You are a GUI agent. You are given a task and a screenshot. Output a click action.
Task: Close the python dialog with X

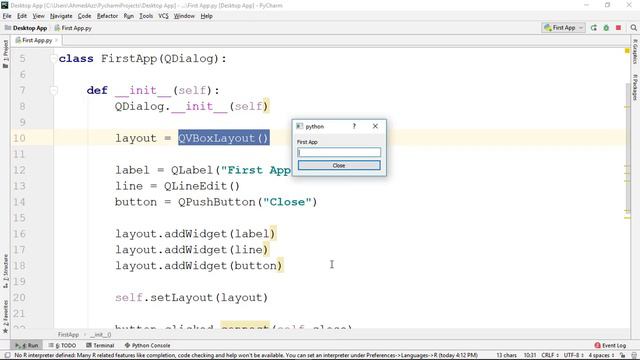[375, 126]
